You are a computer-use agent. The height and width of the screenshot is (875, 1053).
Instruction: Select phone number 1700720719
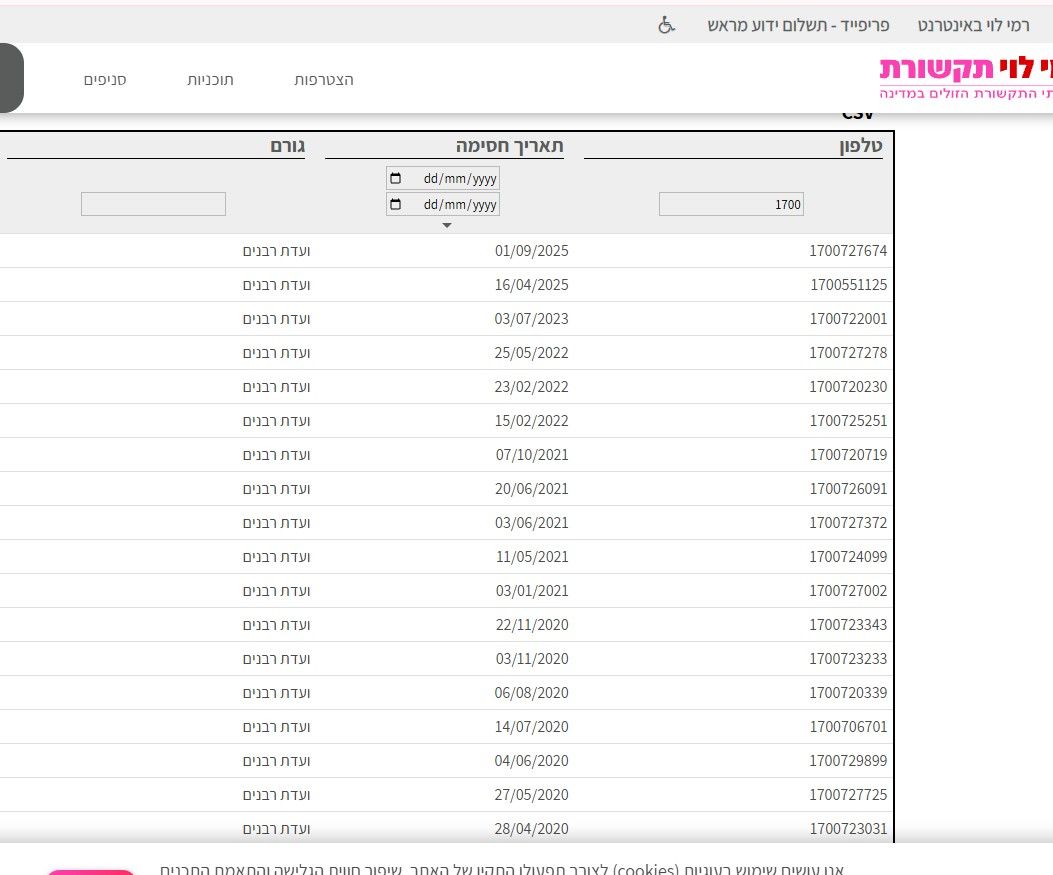point(848,455)
